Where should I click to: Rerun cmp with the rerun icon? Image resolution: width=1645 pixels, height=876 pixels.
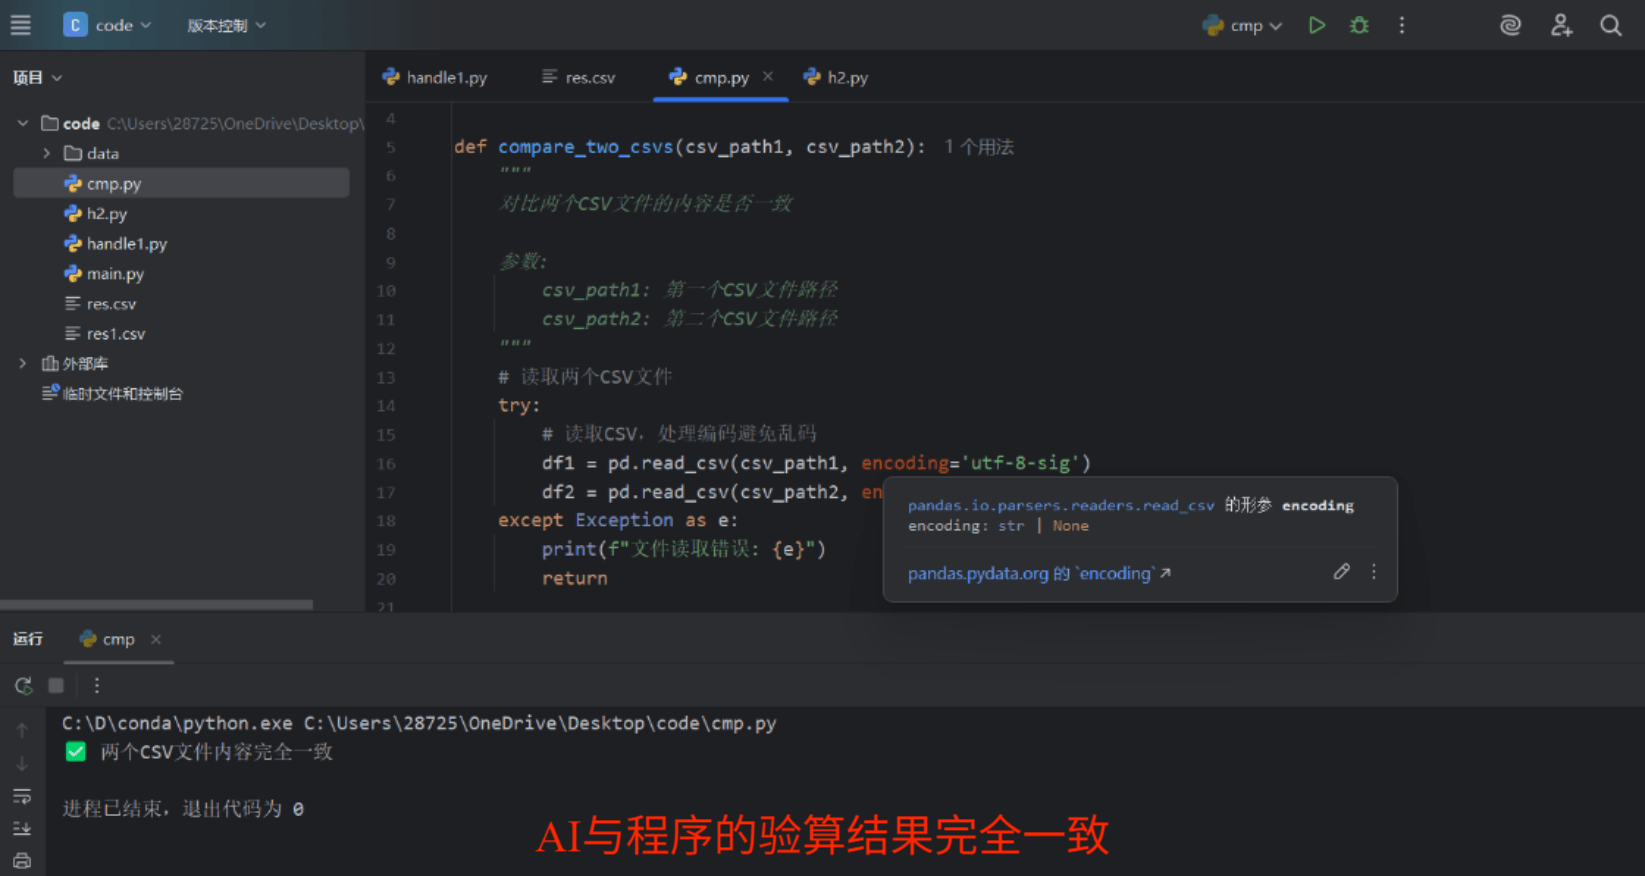pos(23,685)
